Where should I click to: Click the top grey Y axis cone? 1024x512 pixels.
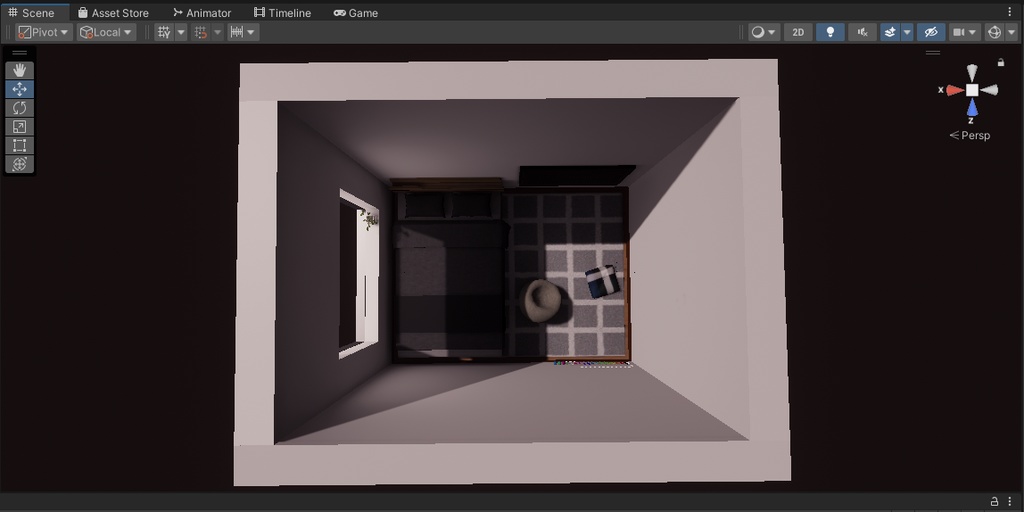(x=972, y=72)
